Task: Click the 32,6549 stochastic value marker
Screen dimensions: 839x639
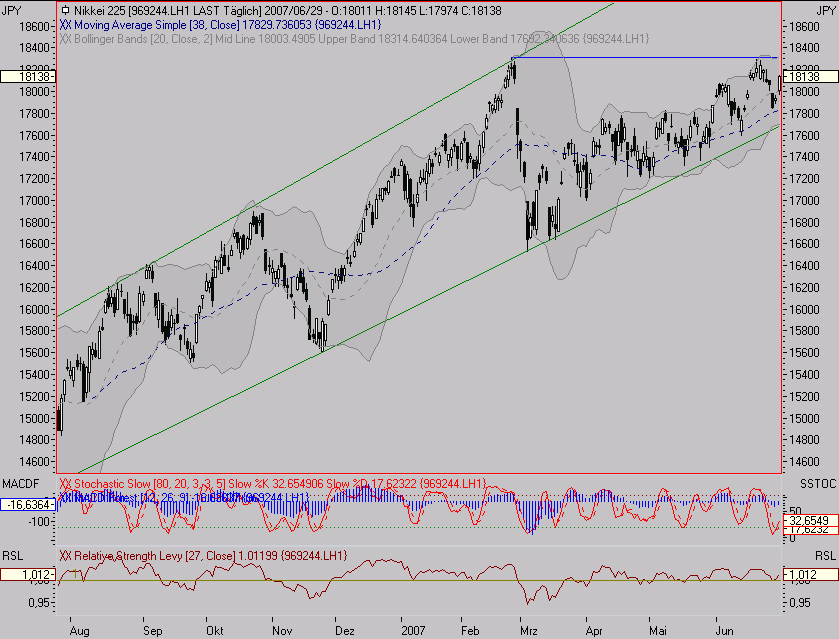Action: pyautogui.click(x=810, y=521)
